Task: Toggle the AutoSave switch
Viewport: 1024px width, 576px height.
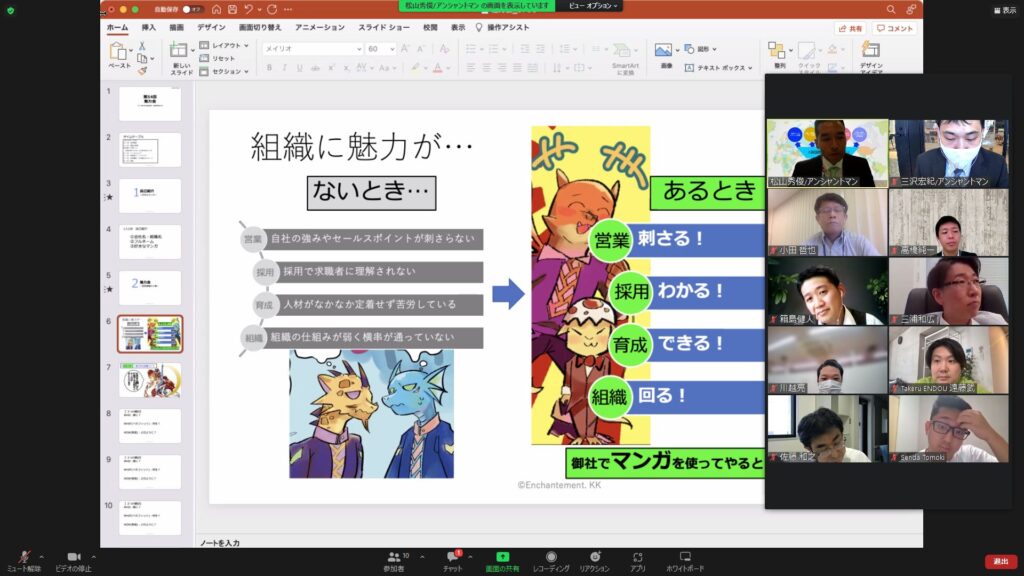Action: click(193, 9)
